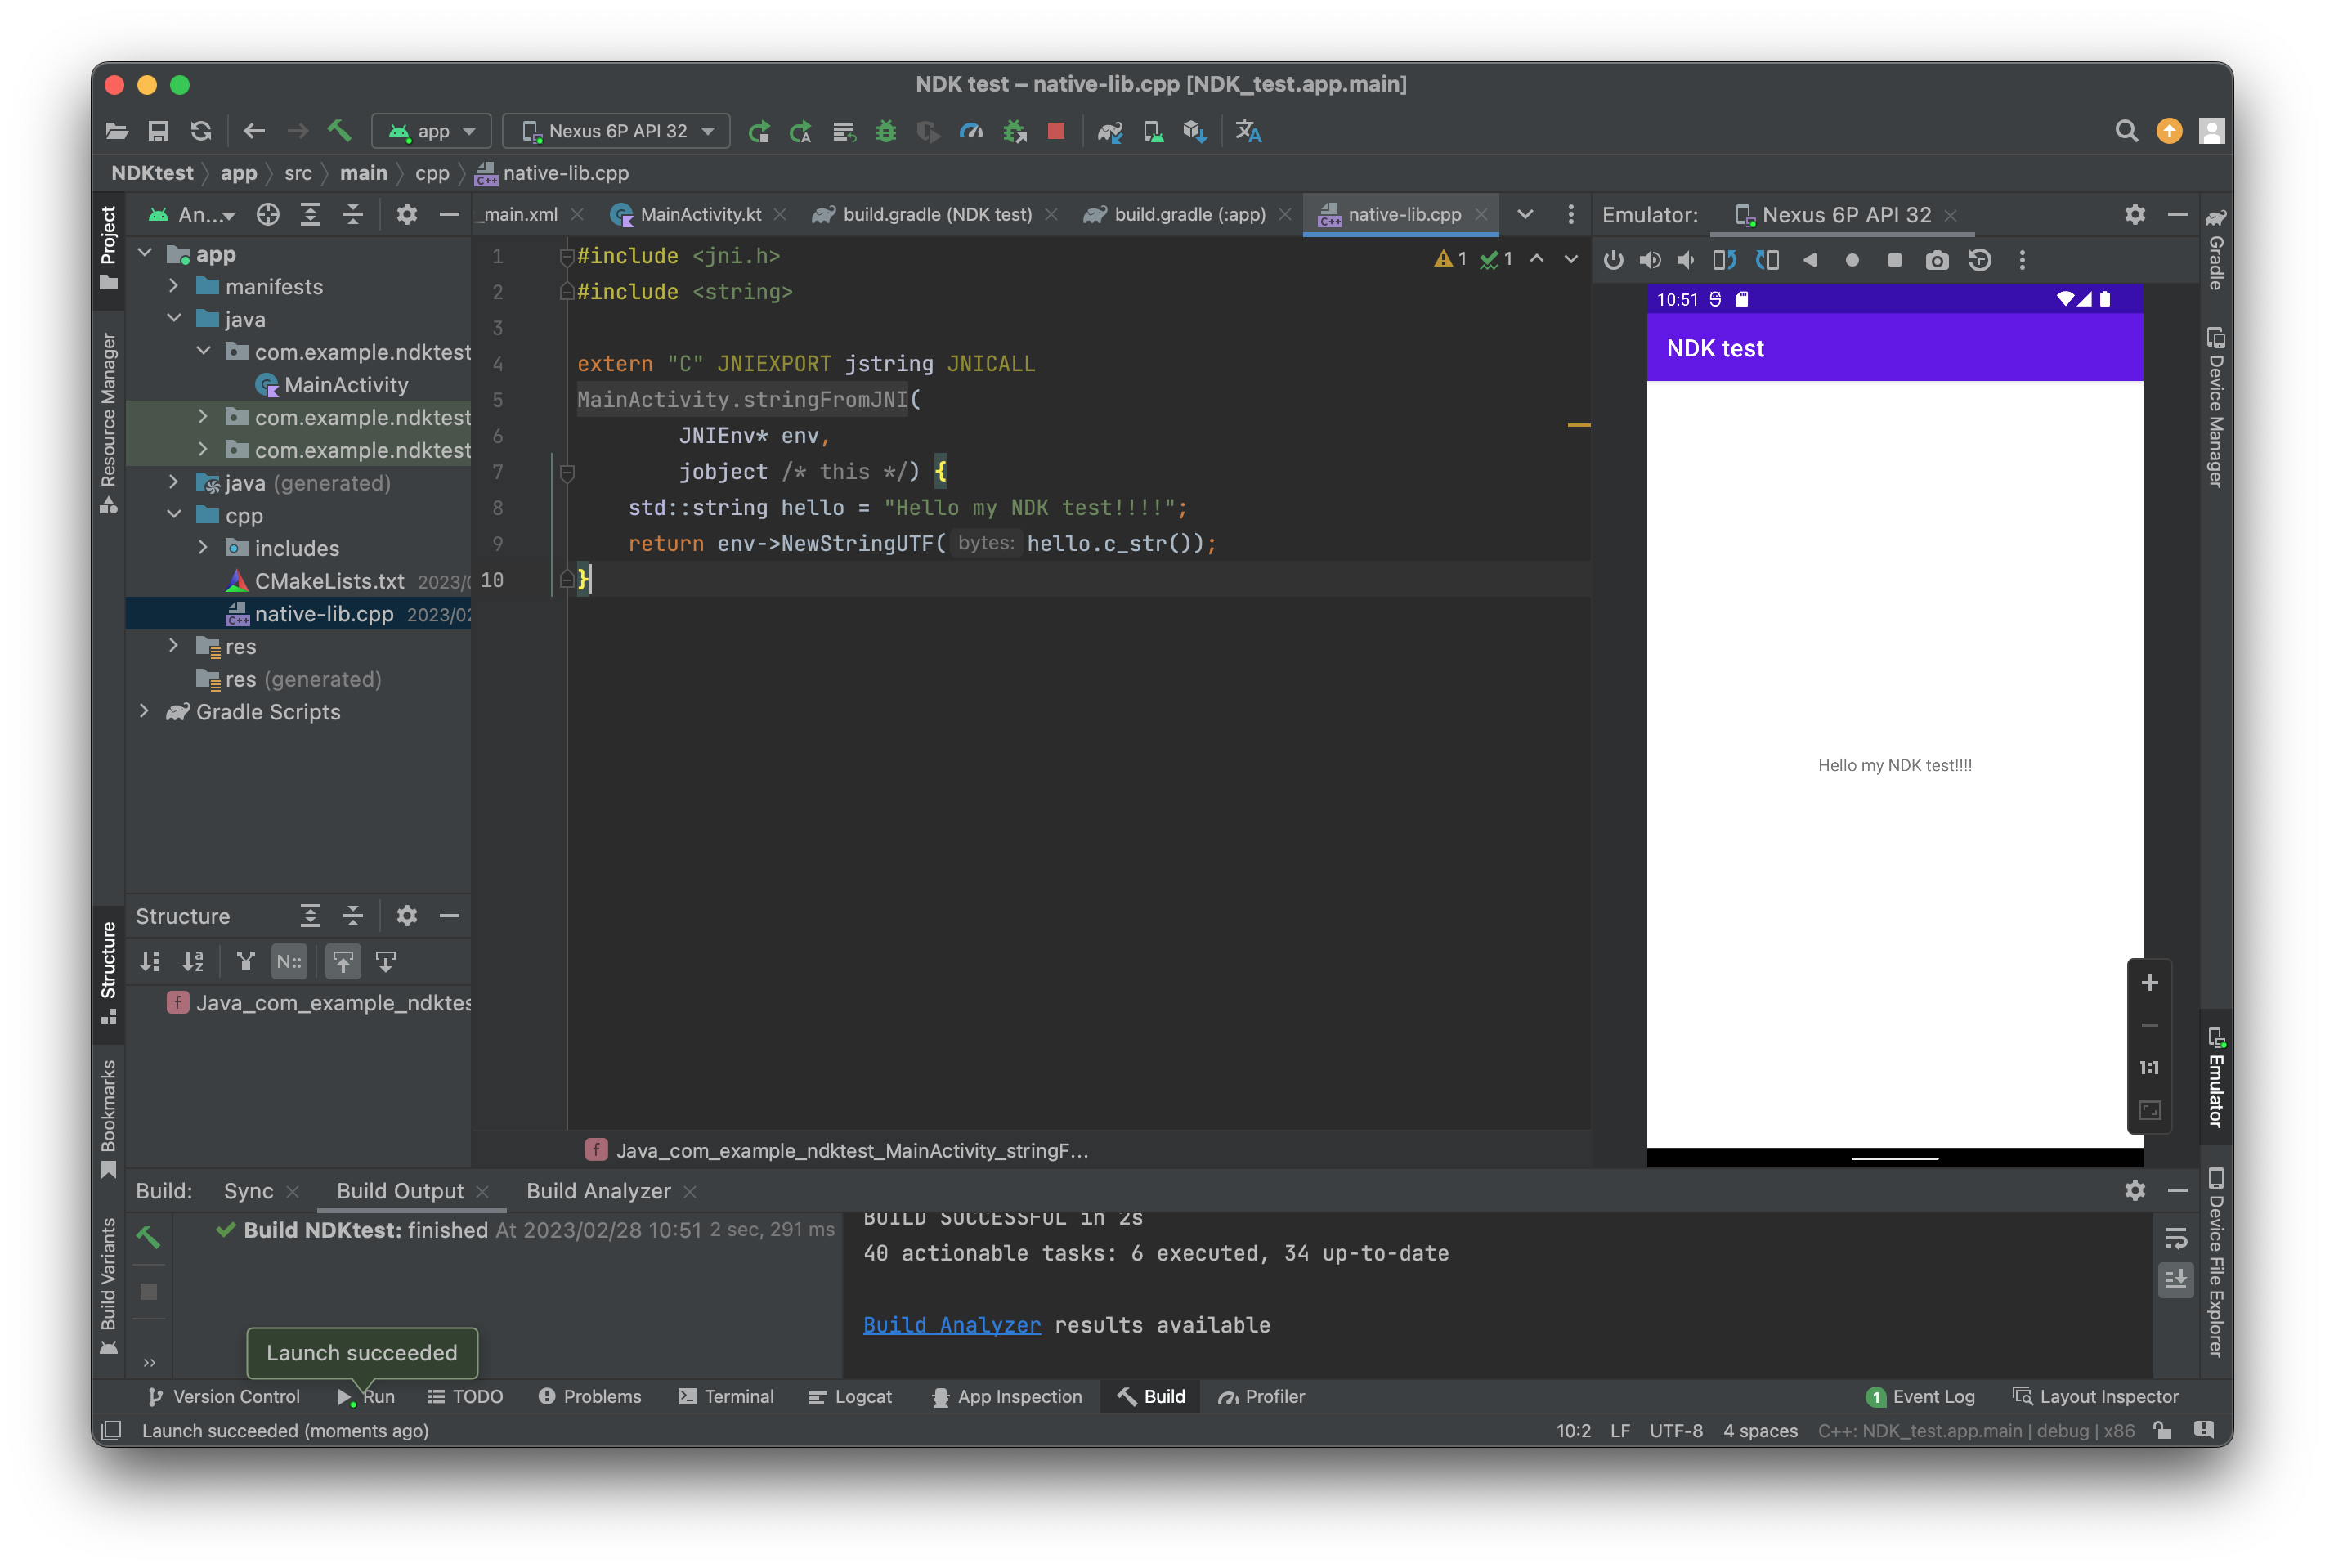This screenshot has width=2325, height=1568.
Task: Click the Debug app bug icon
Action: pos(886,131)
